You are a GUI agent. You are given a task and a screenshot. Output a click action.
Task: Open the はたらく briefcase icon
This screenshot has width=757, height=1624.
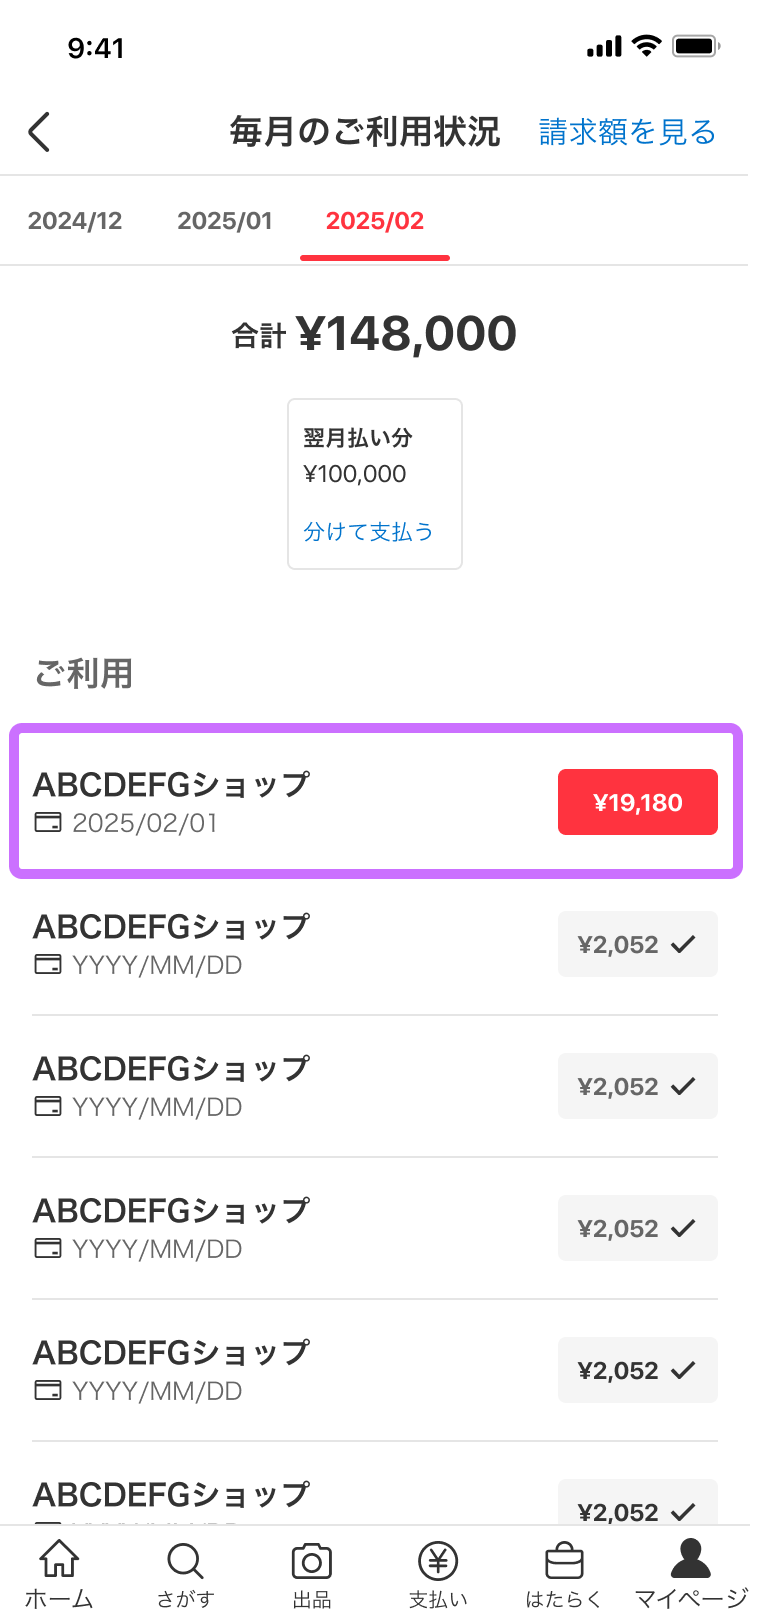click(x=564, y=1561)
